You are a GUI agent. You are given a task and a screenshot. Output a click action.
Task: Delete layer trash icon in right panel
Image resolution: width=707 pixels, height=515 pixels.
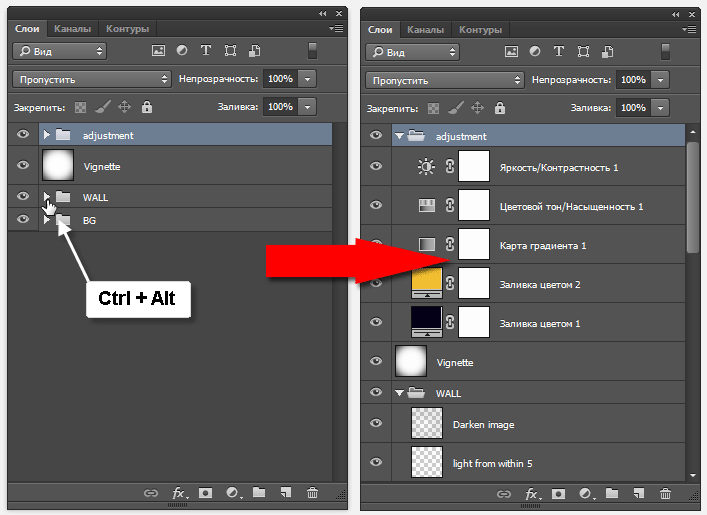pyautogui.click(x=665, y=493)
